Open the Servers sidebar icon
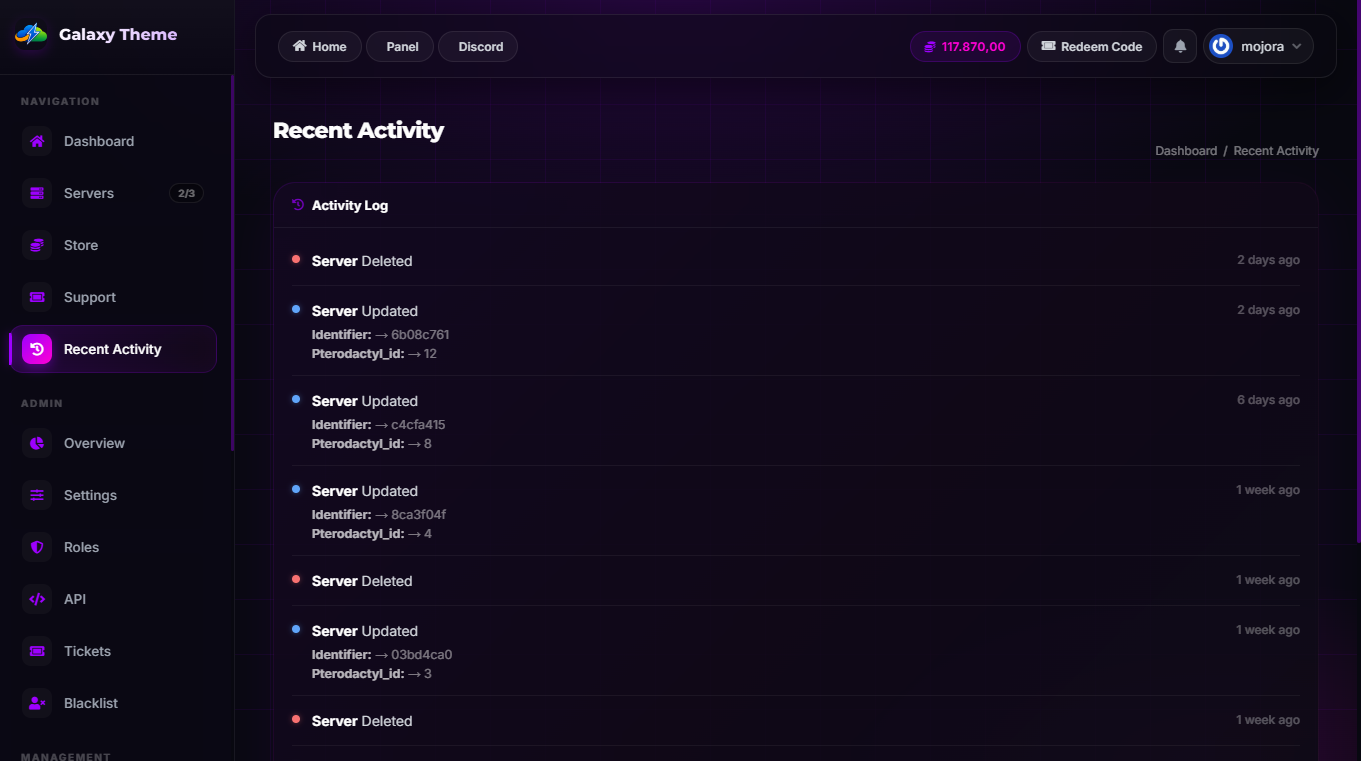 click(x=37, y=193)
